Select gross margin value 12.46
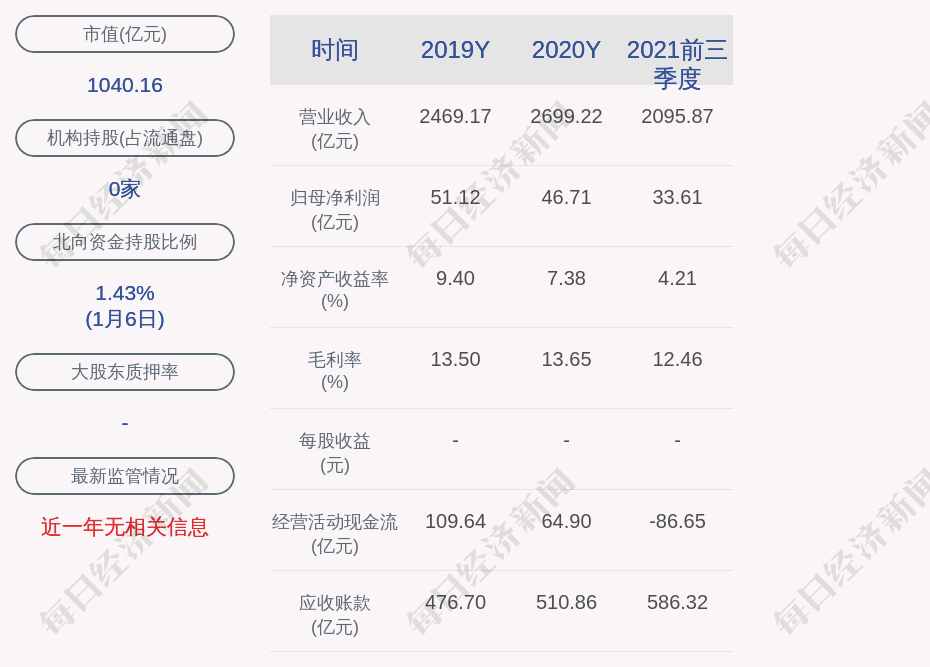The image size is (930, 667). 677,359
